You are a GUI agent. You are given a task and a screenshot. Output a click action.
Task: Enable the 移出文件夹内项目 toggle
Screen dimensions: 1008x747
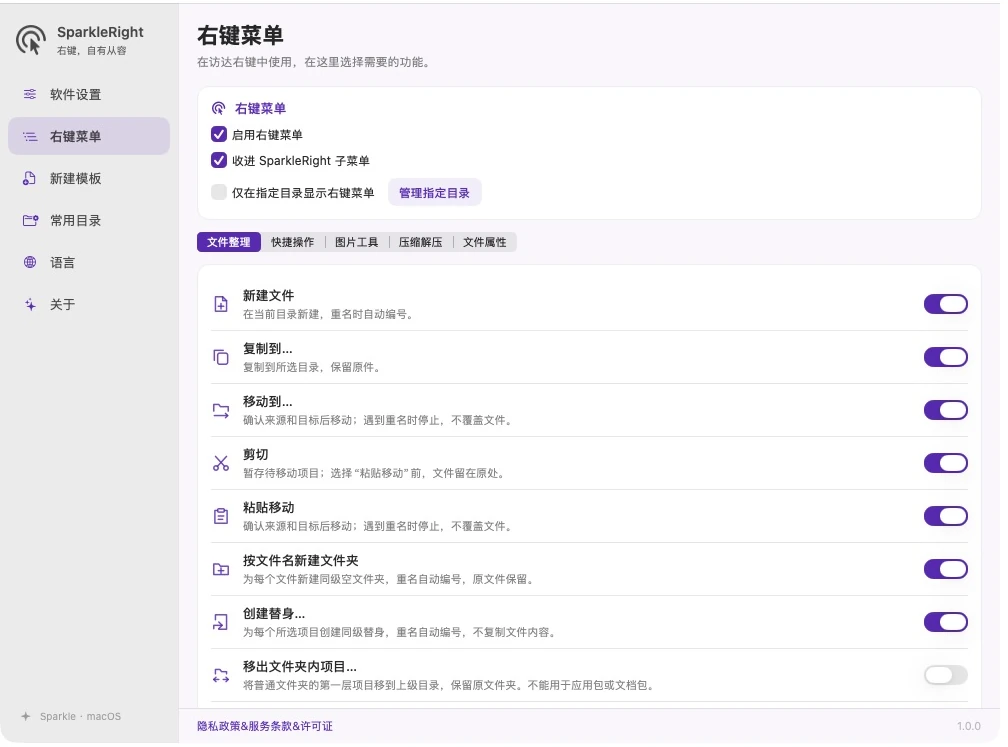click(x=946, y=675)
